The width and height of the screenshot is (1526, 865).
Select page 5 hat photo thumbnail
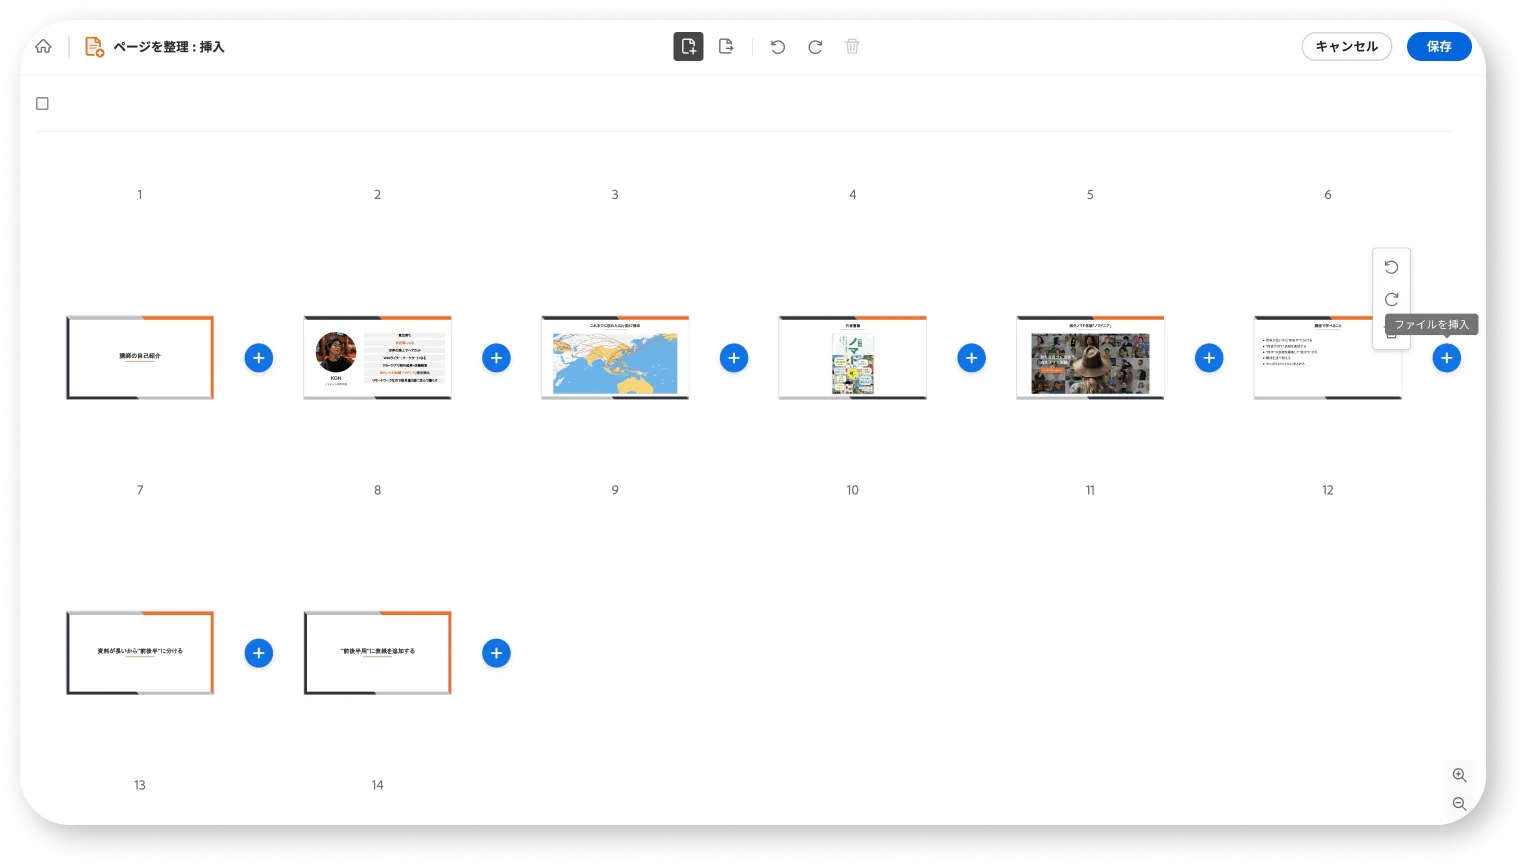point(1090,358)
